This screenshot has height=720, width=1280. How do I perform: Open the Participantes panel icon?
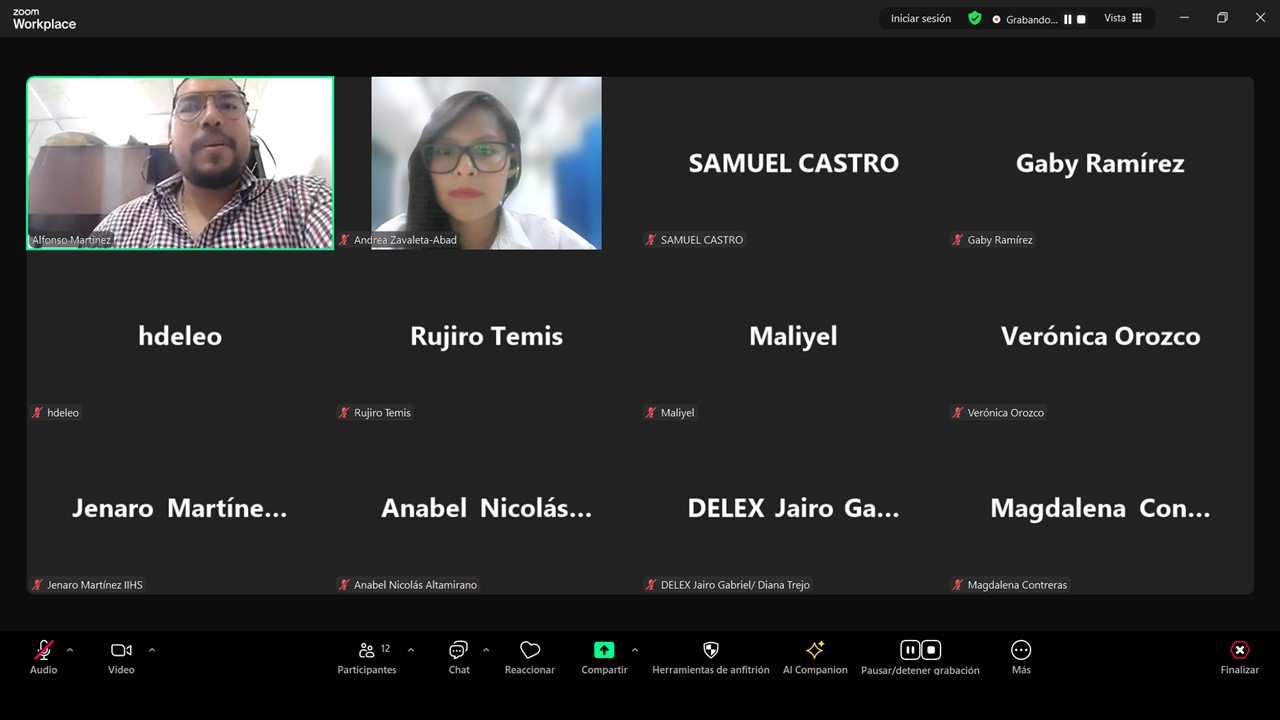367,650
